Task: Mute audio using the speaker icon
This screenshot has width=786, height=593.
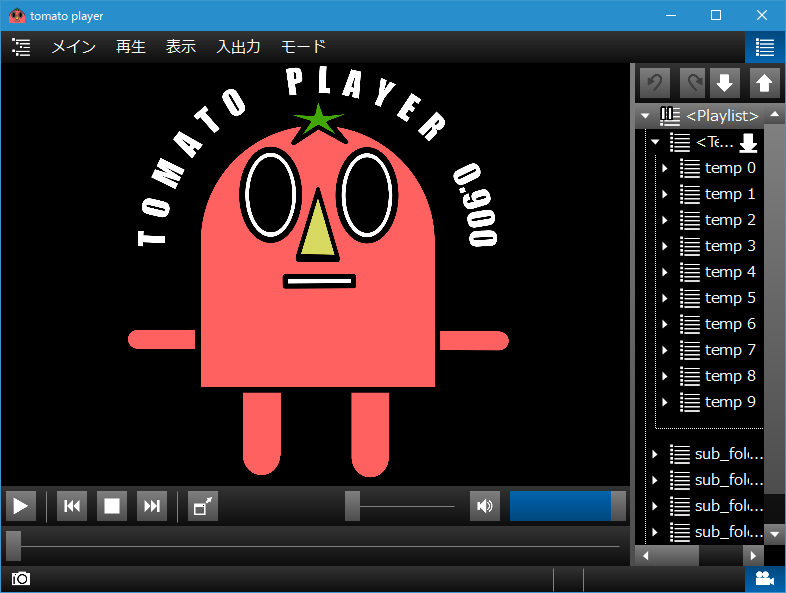Action: 485,506
